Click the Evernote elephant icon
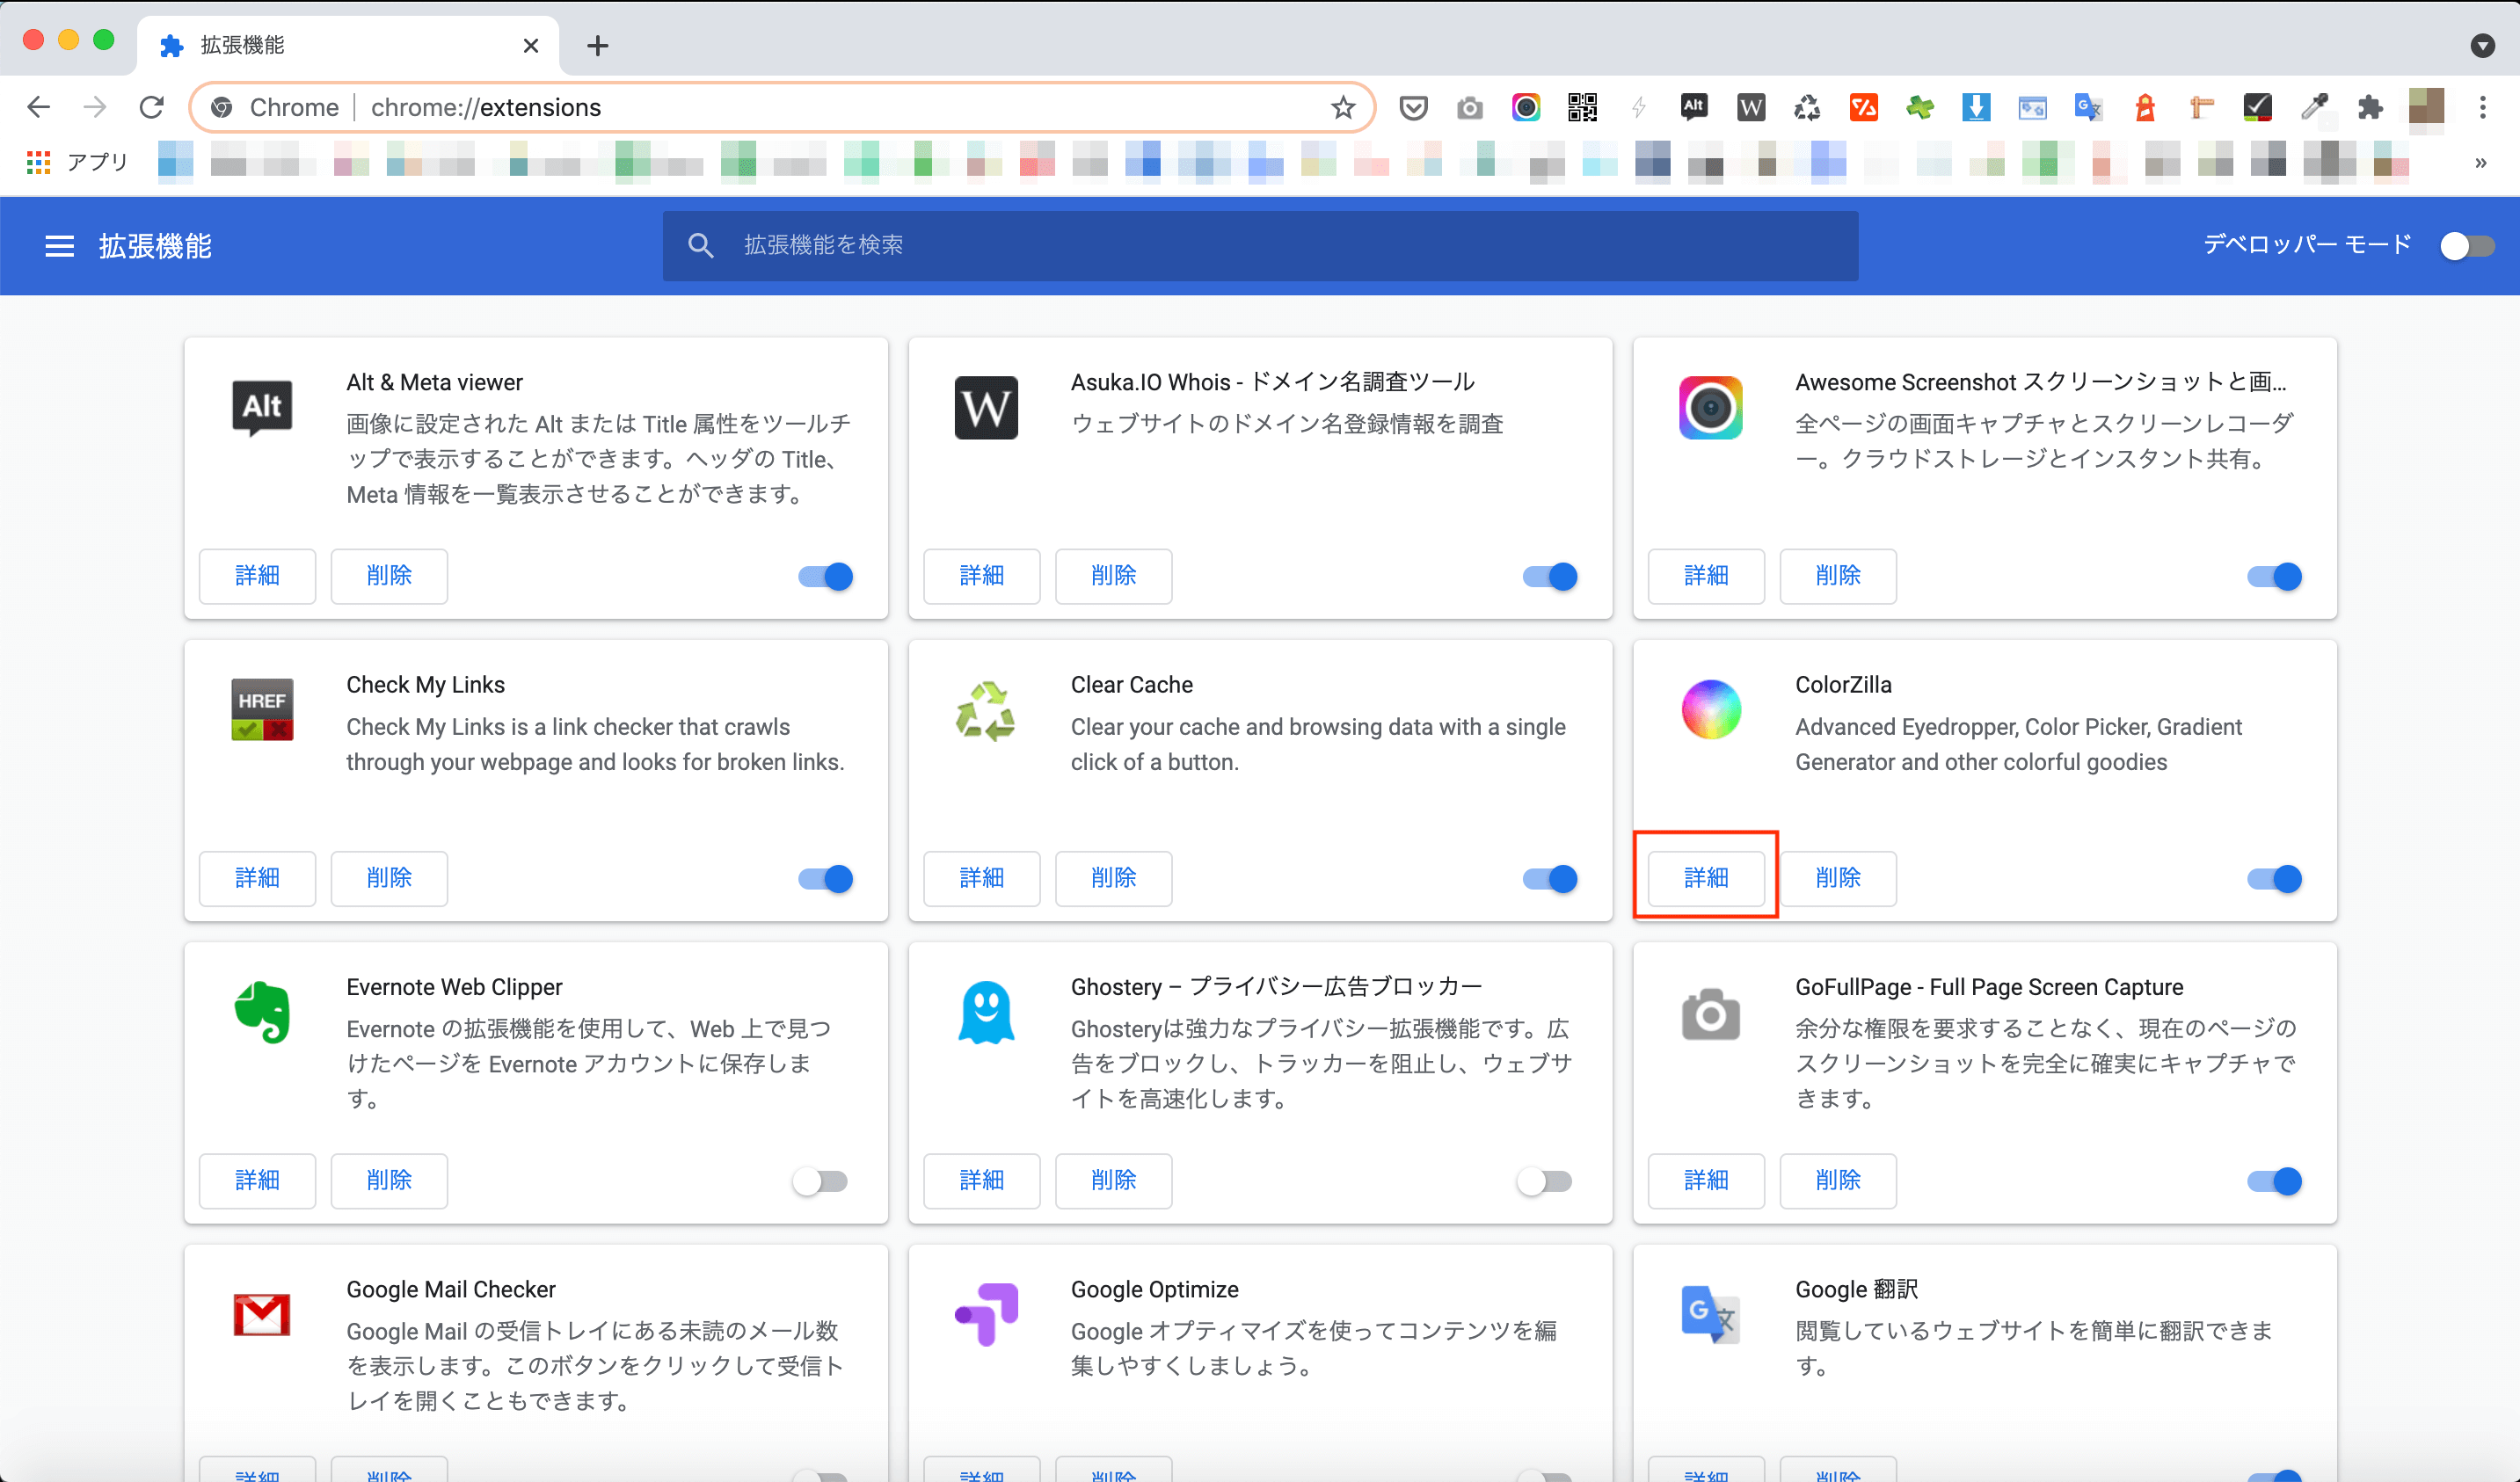 point(262,1012)
